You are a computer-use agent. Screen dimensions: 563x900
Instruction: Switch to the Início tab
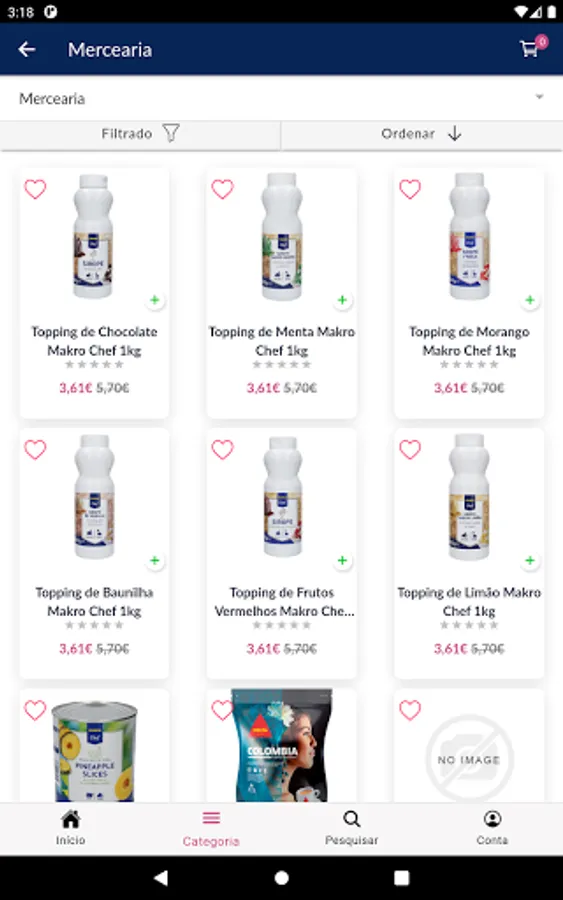71,828
